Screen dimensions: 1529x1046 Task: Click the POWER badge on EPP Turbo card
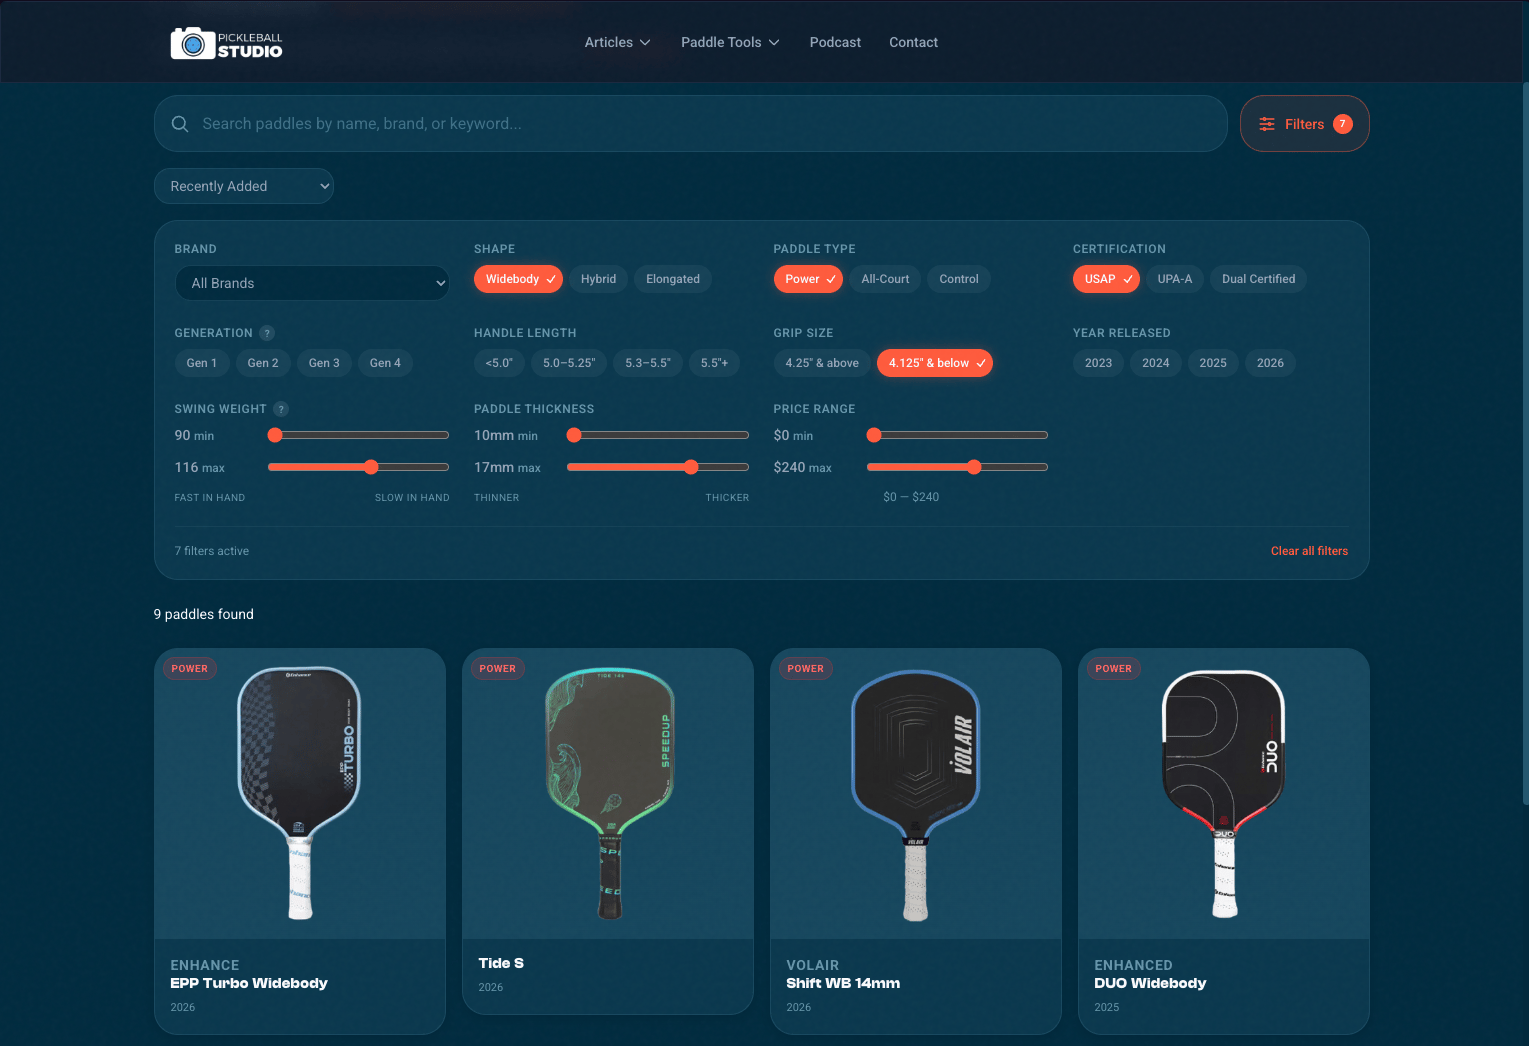click(189, 669)
